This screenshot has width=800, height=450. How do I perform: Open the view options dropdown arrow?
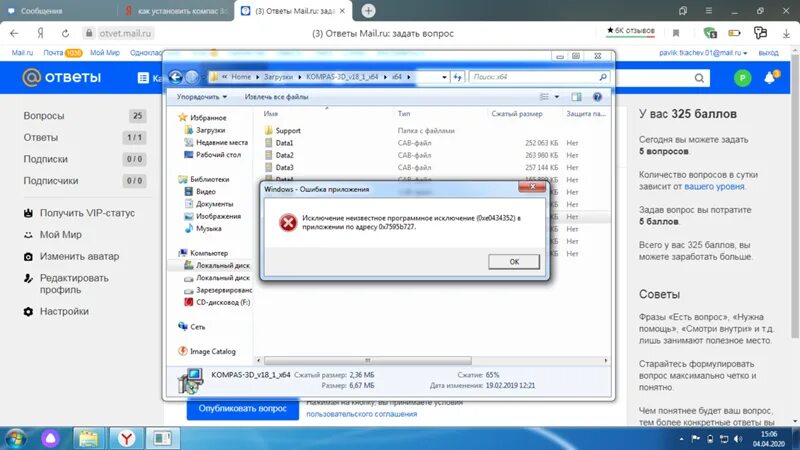click(x=557, y=97)
